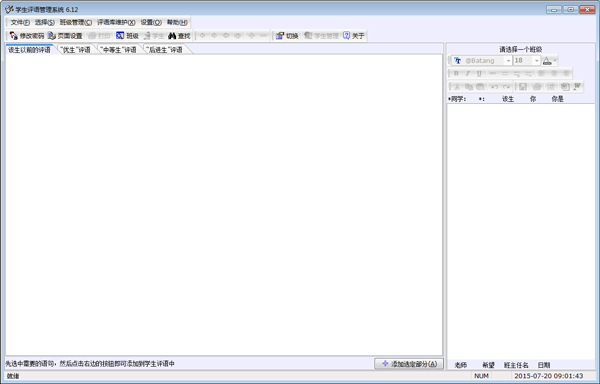Screen dimensions: 600x384
Task: Click the 就绪 status bar text
Action: [x=13, y=376]
